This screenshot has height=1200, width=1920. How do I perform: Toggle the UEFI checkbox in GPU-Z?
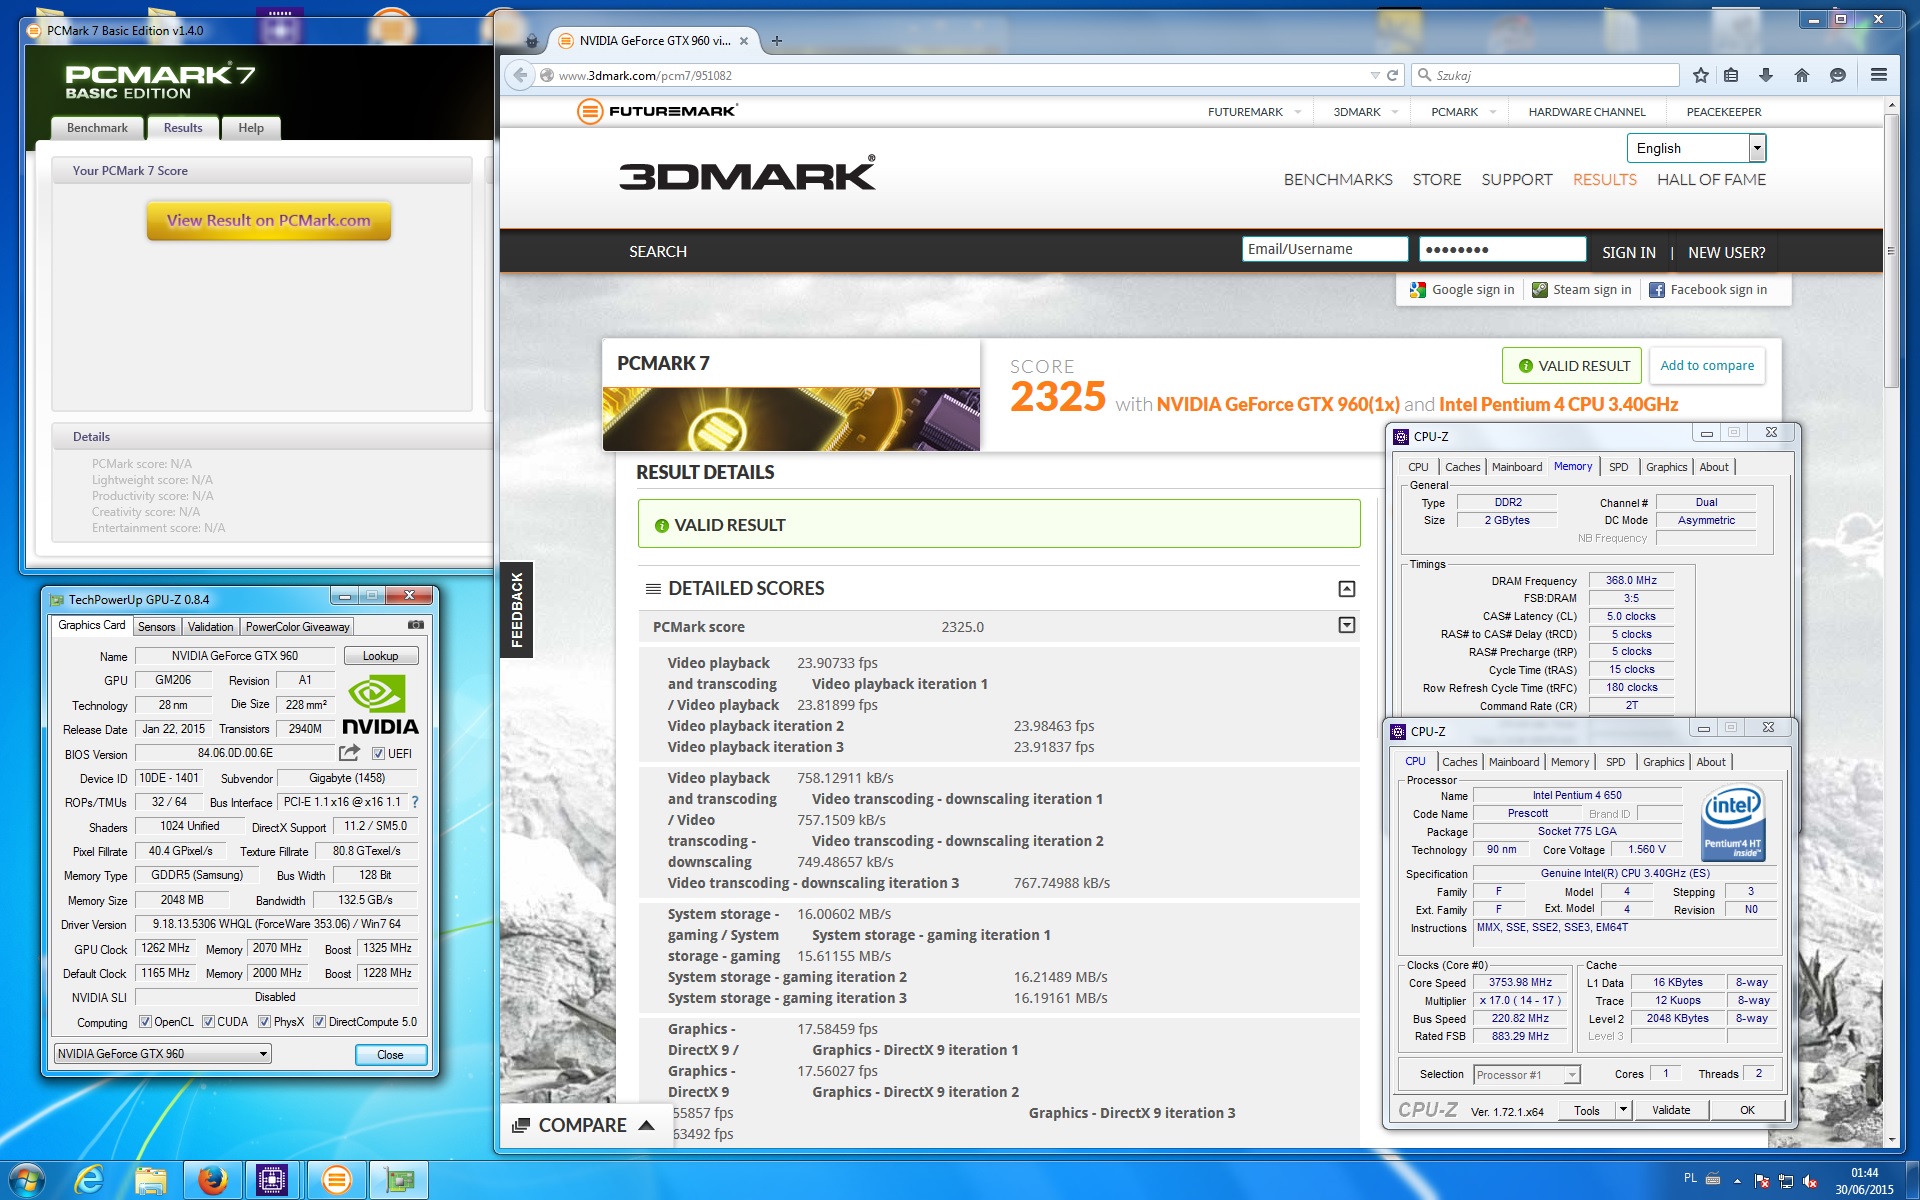pos(378,754)
